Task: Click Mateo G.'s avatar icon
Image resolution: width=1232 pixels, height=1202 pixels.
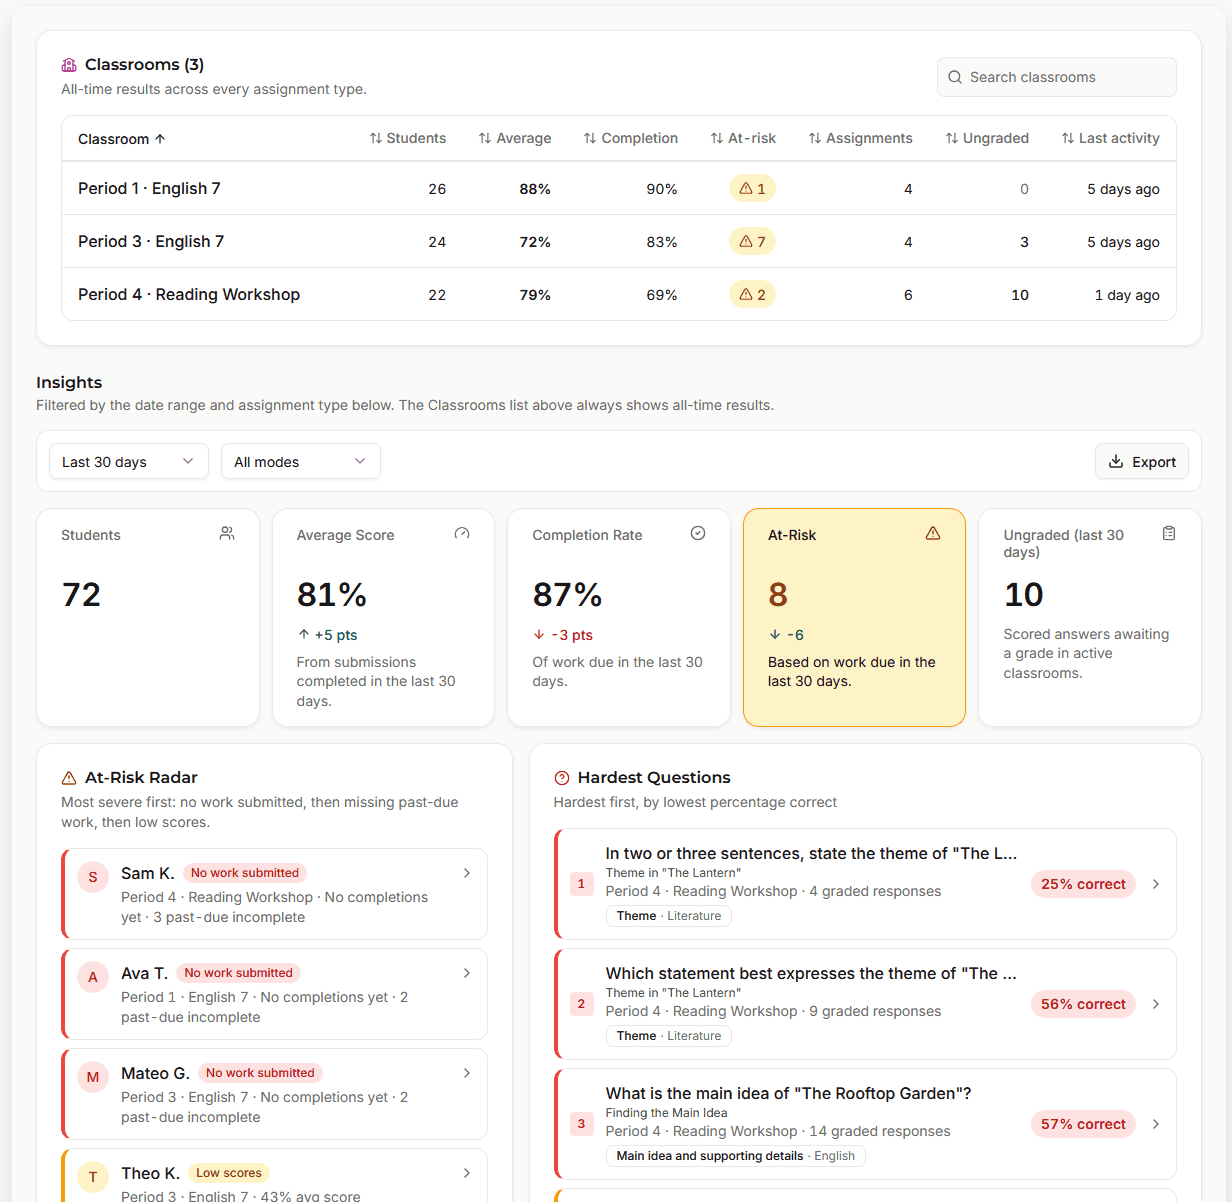Action: (93, 1077)
